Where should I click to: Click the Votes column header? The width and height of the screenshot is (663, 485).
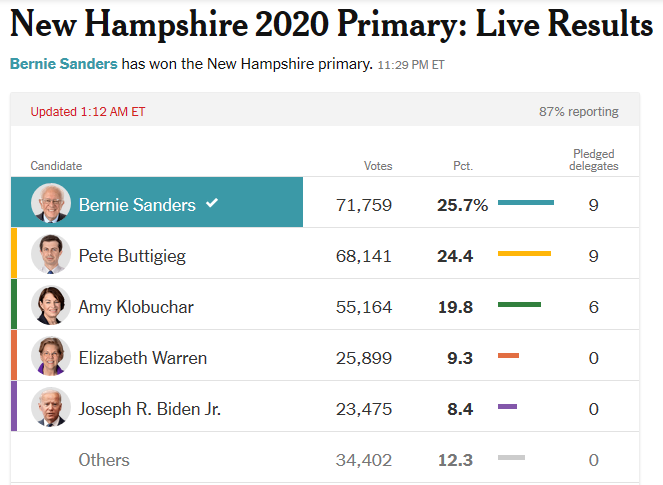[x=378, y=166]
